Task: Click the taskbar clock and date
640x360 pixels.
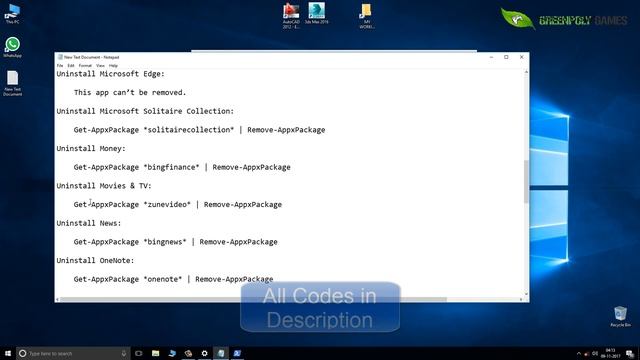Action: pos(611,353)
